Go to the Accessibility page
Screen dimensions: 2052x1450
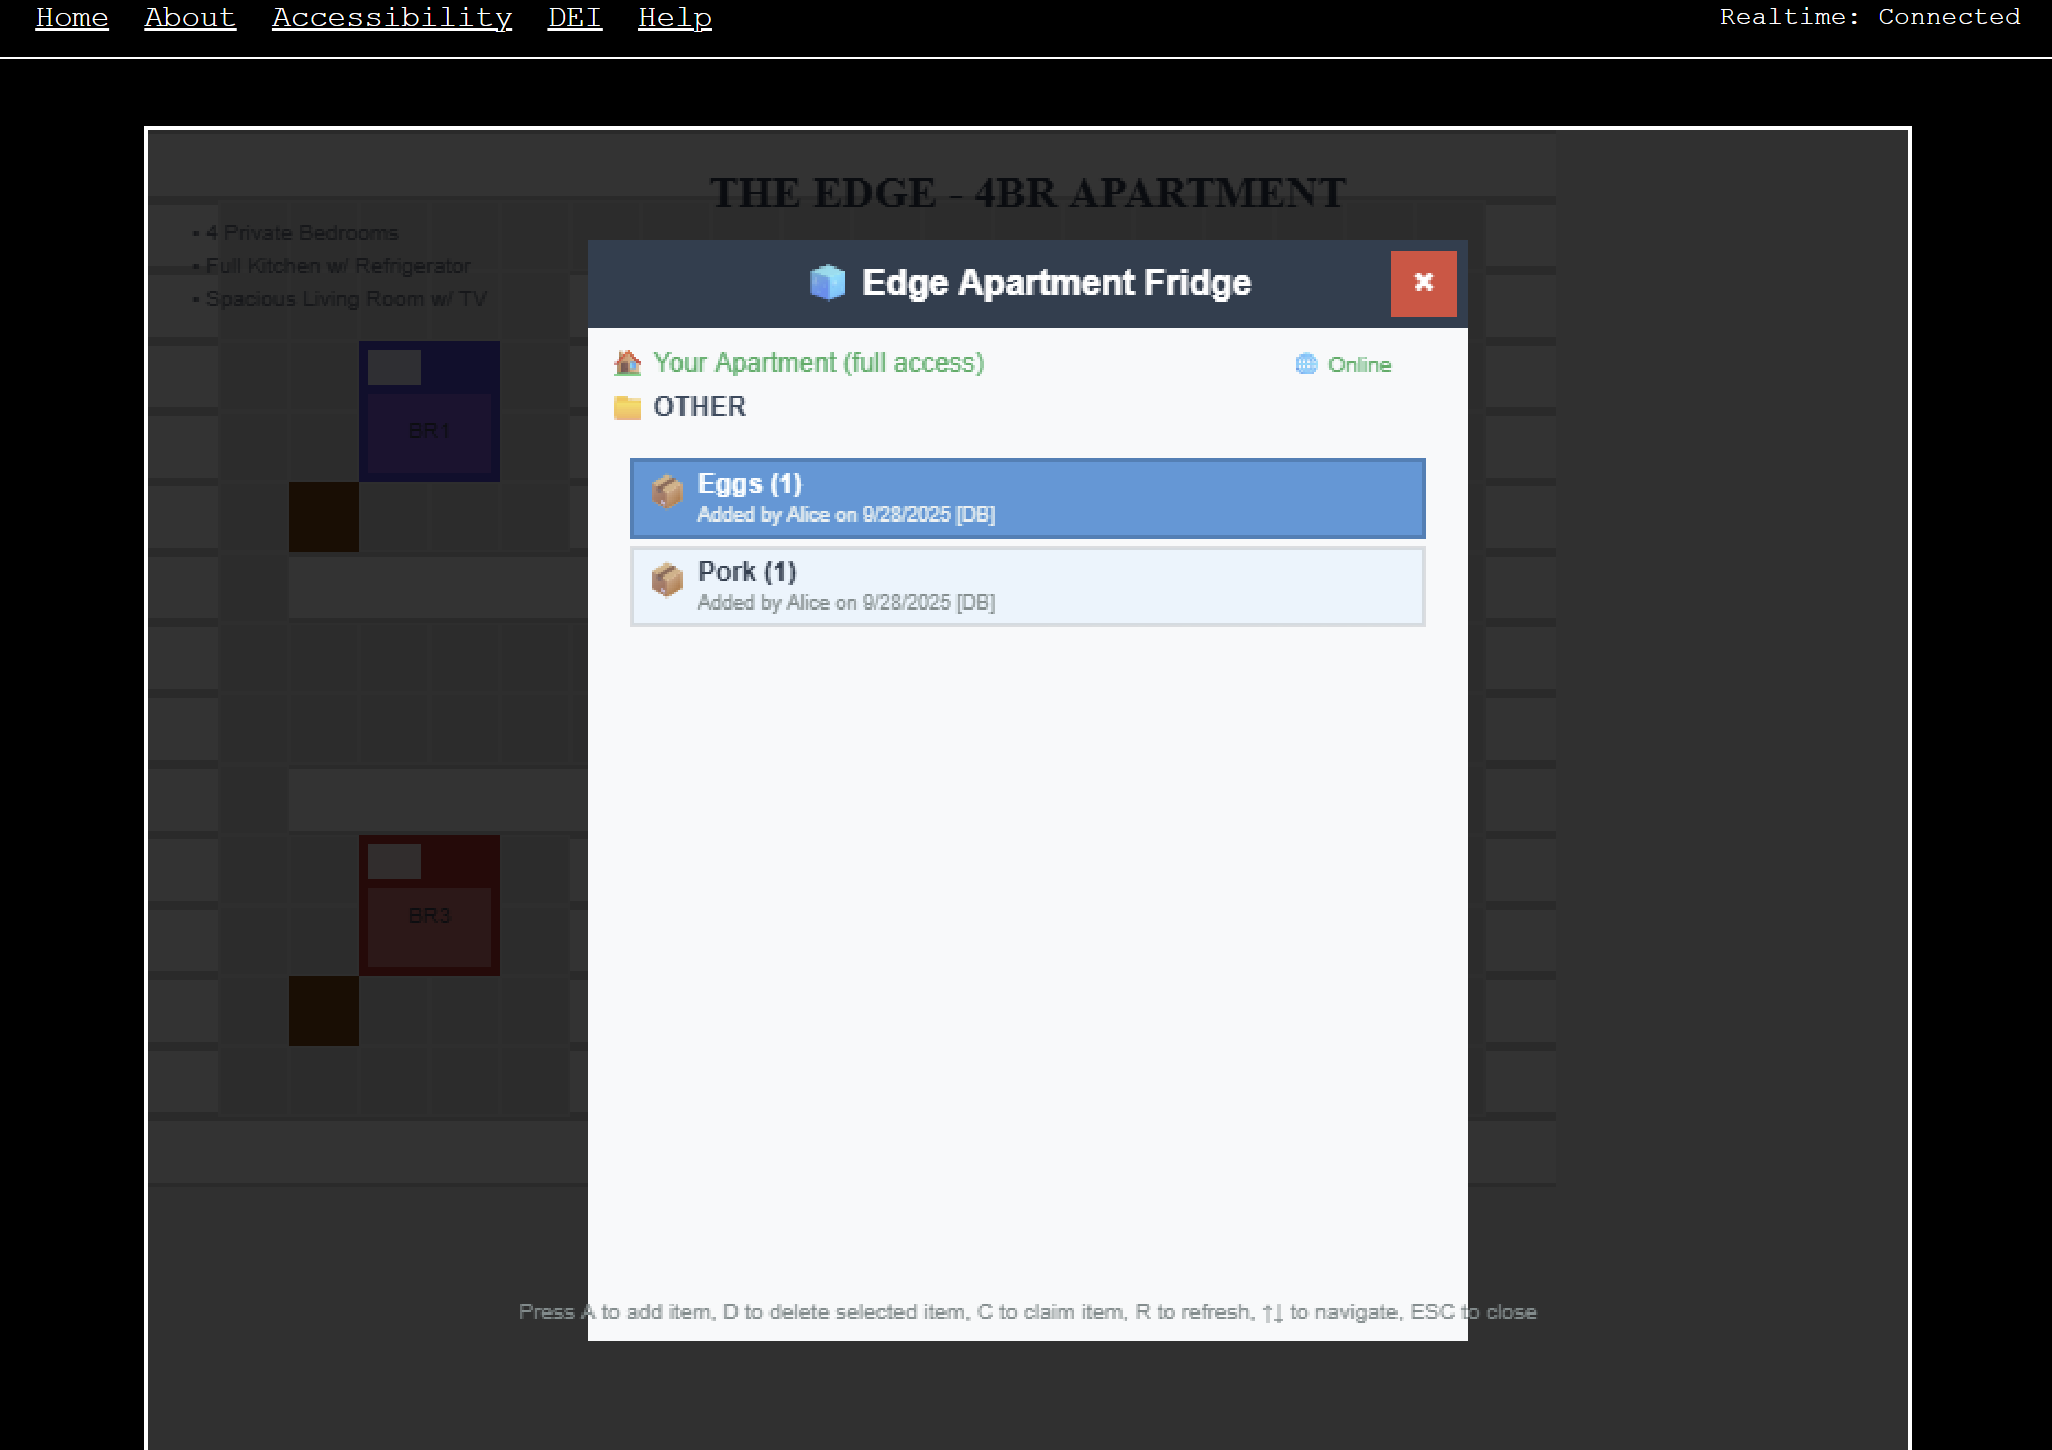(392, 18)
